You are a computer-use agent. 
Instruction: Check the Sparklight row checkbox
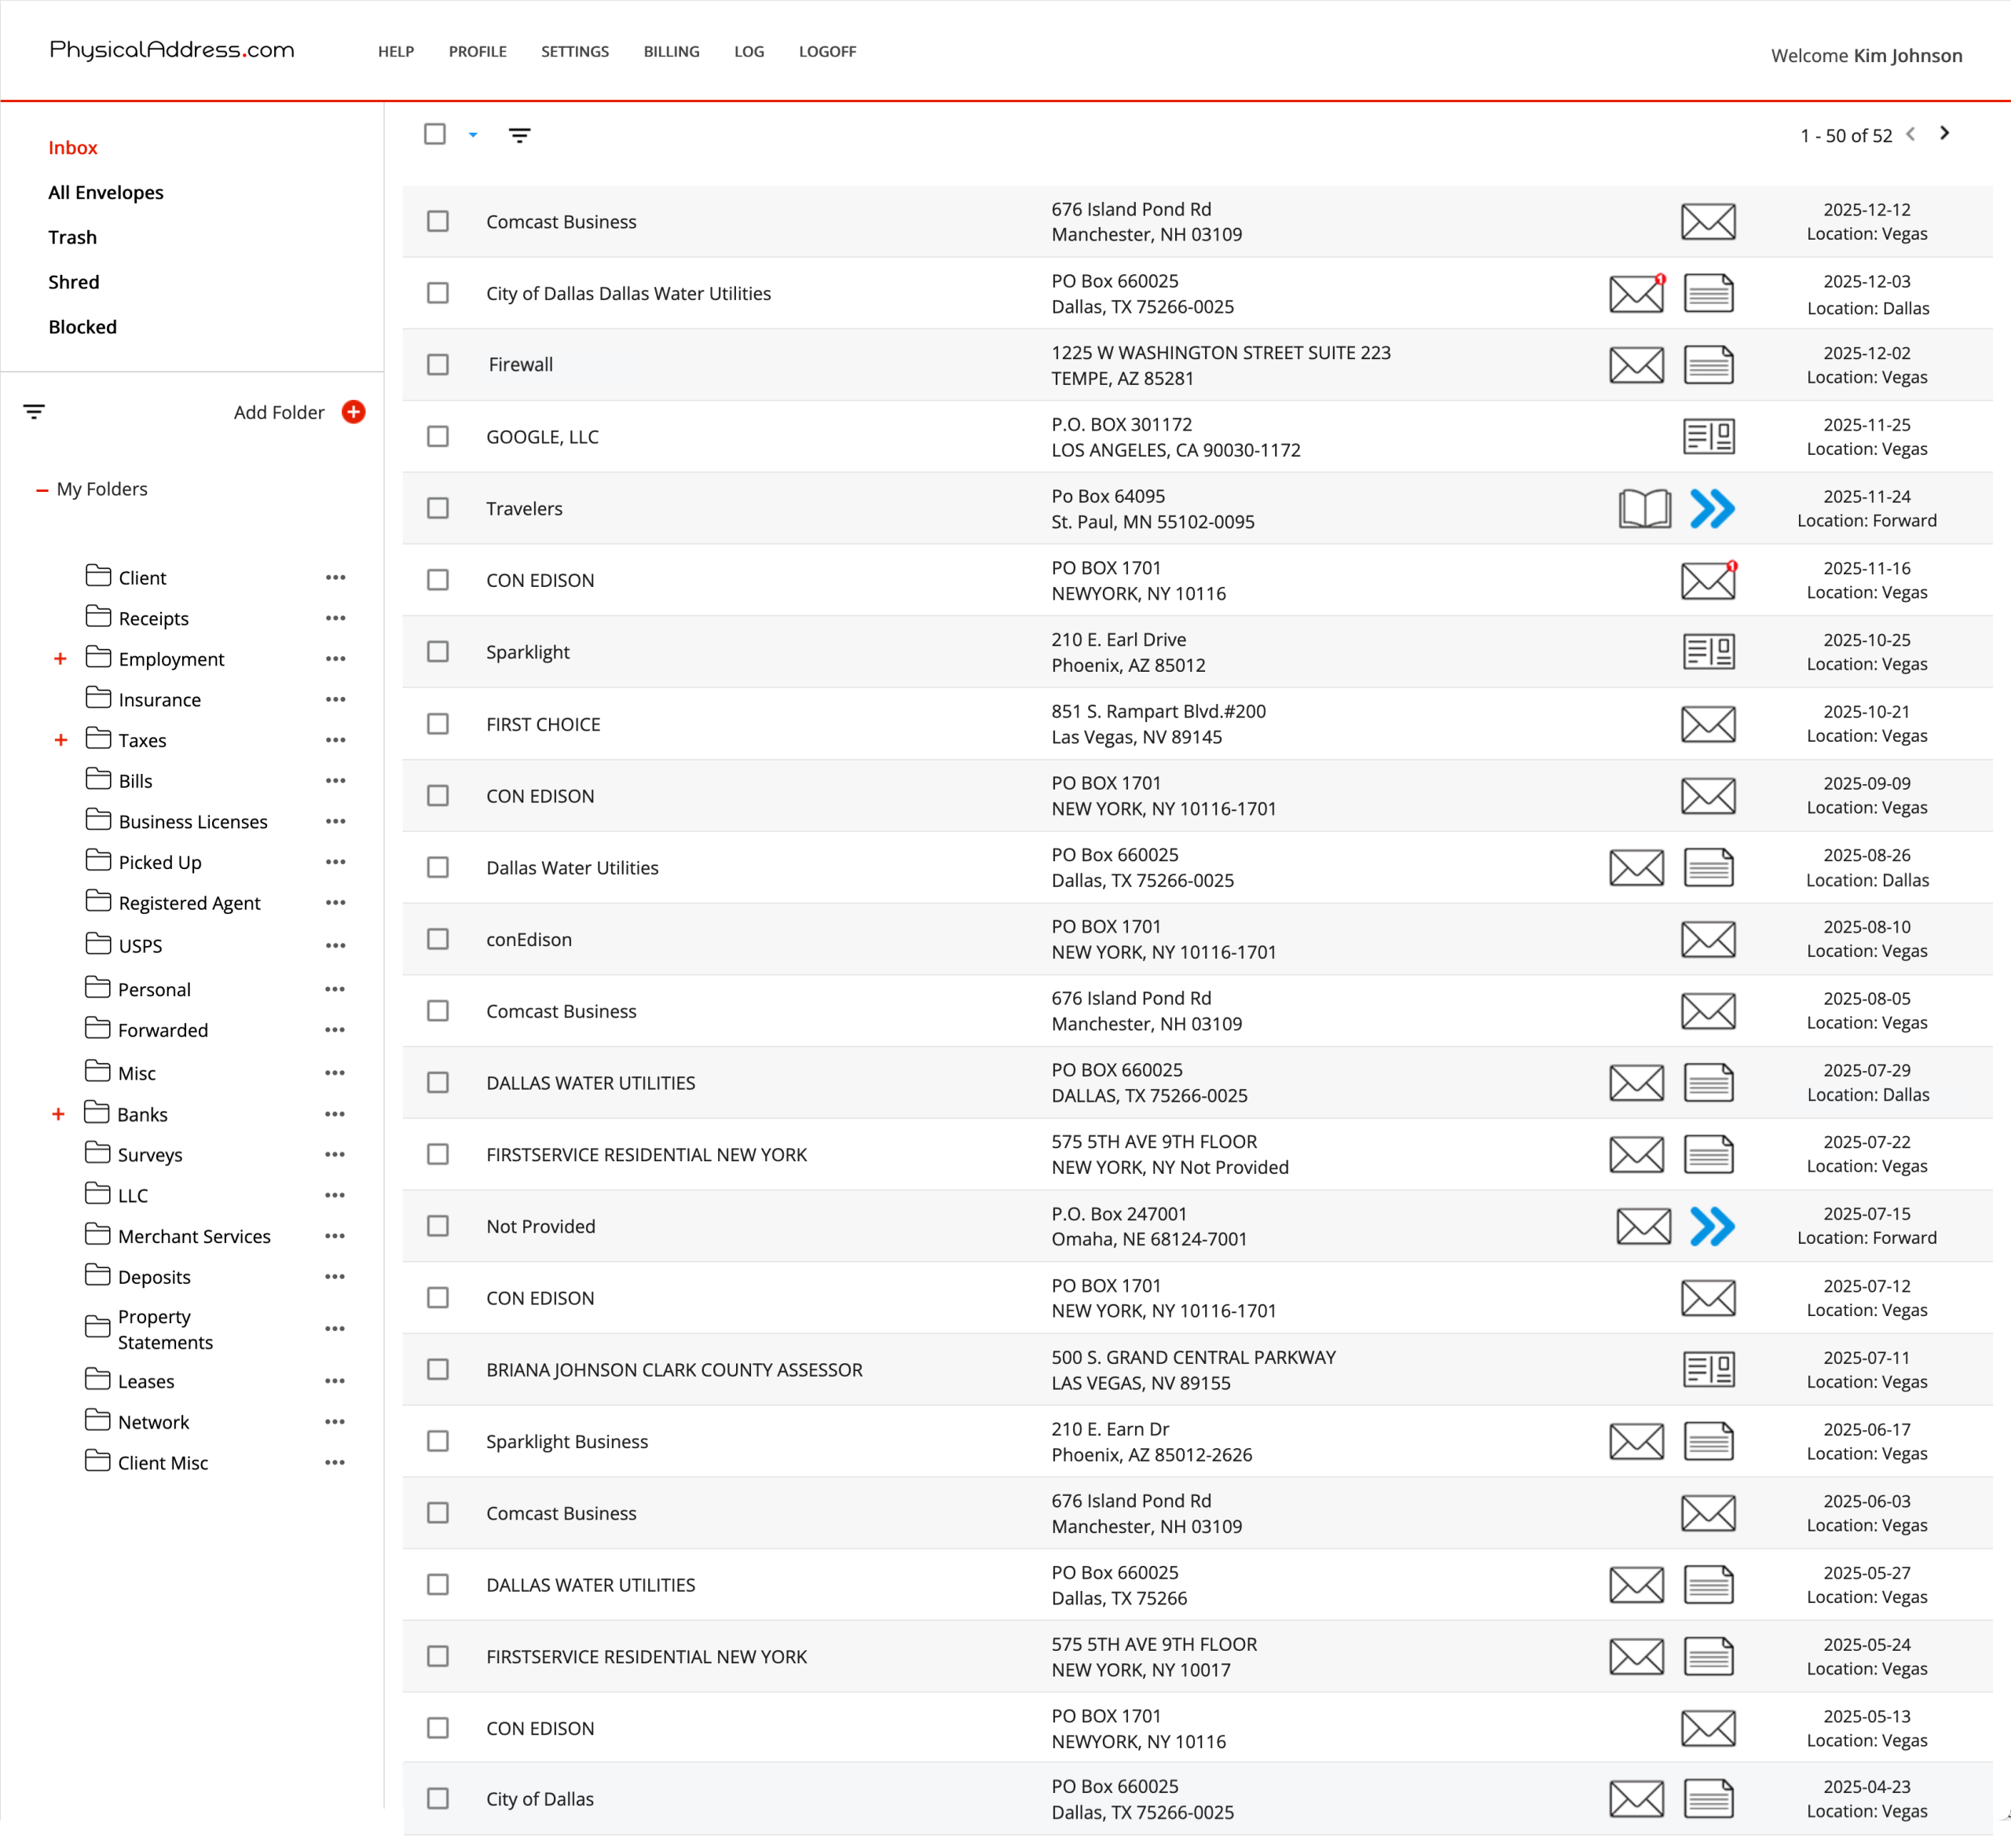click(x=438, y=652)
